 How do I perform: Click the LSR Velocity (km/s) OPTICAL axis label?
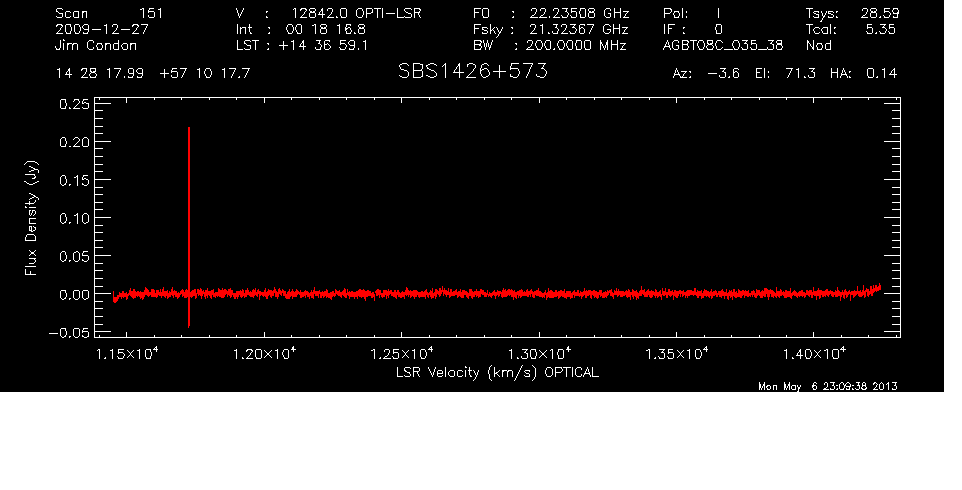tap(497, 373)
